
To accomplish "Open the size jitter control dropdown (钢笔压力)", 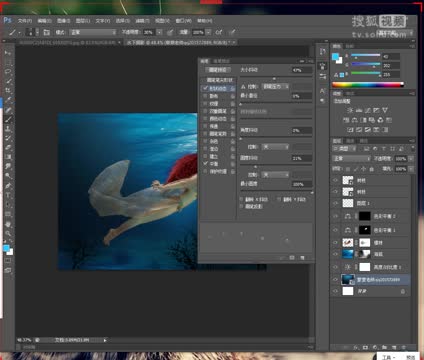I will [x=275, y=87].
